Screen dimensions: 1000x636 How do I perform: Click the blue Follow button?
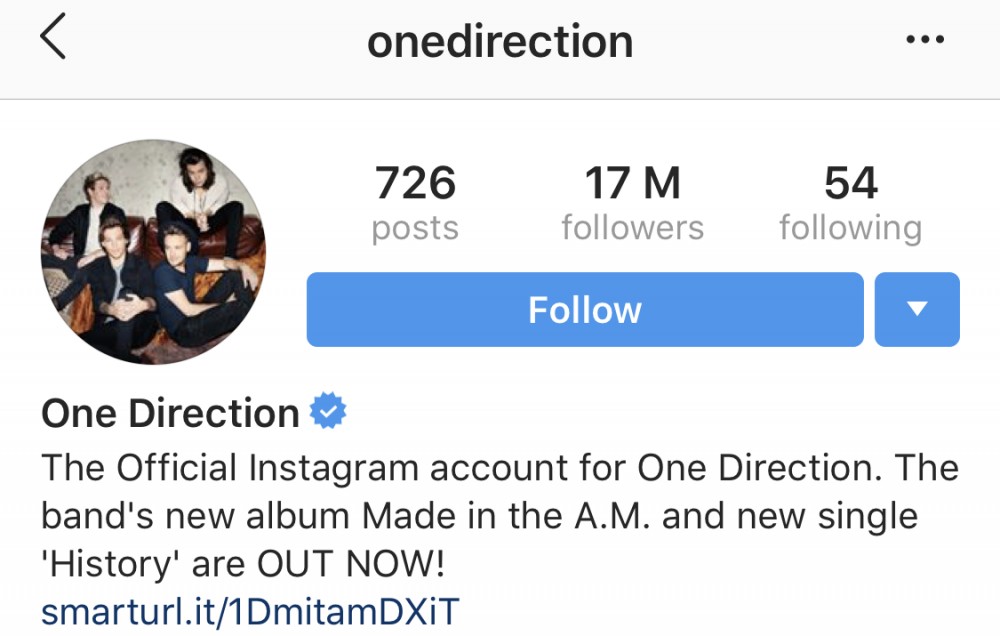point(584,310)
